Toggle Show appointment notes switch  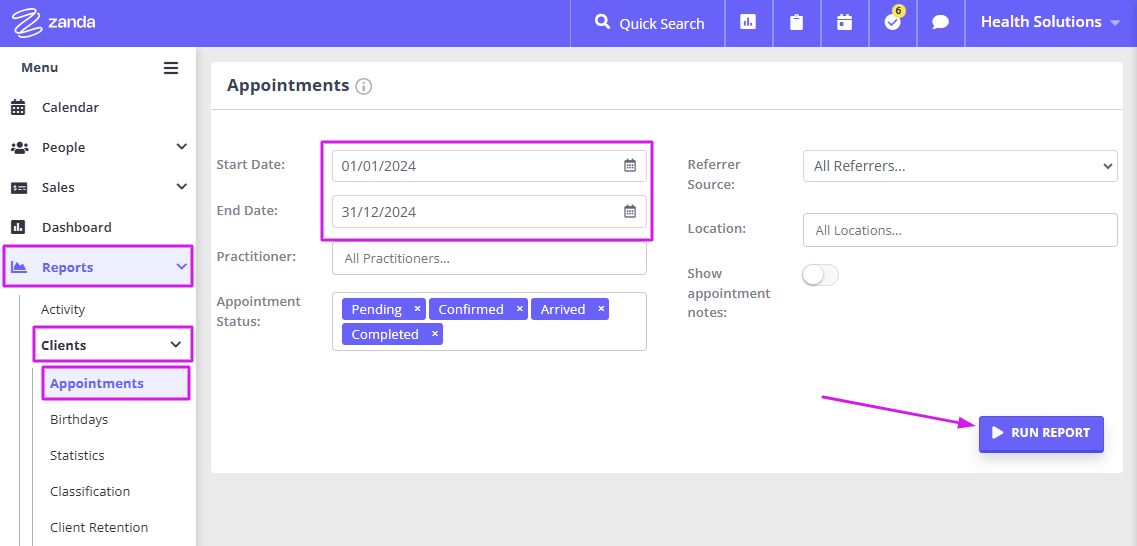[x=820, y=275]
